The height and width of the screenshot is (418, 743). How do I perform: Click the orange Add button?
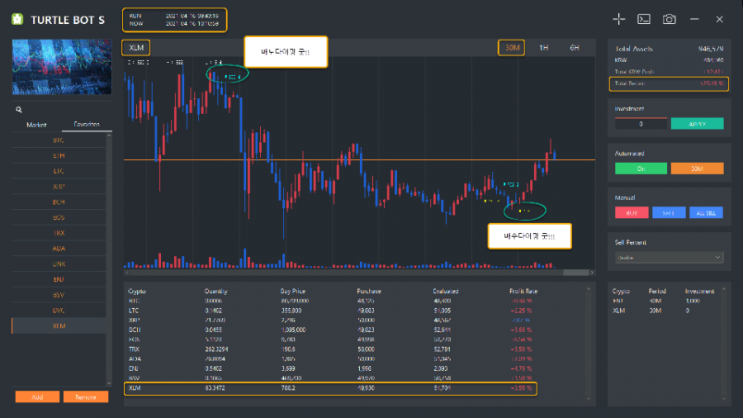point(37,397)
